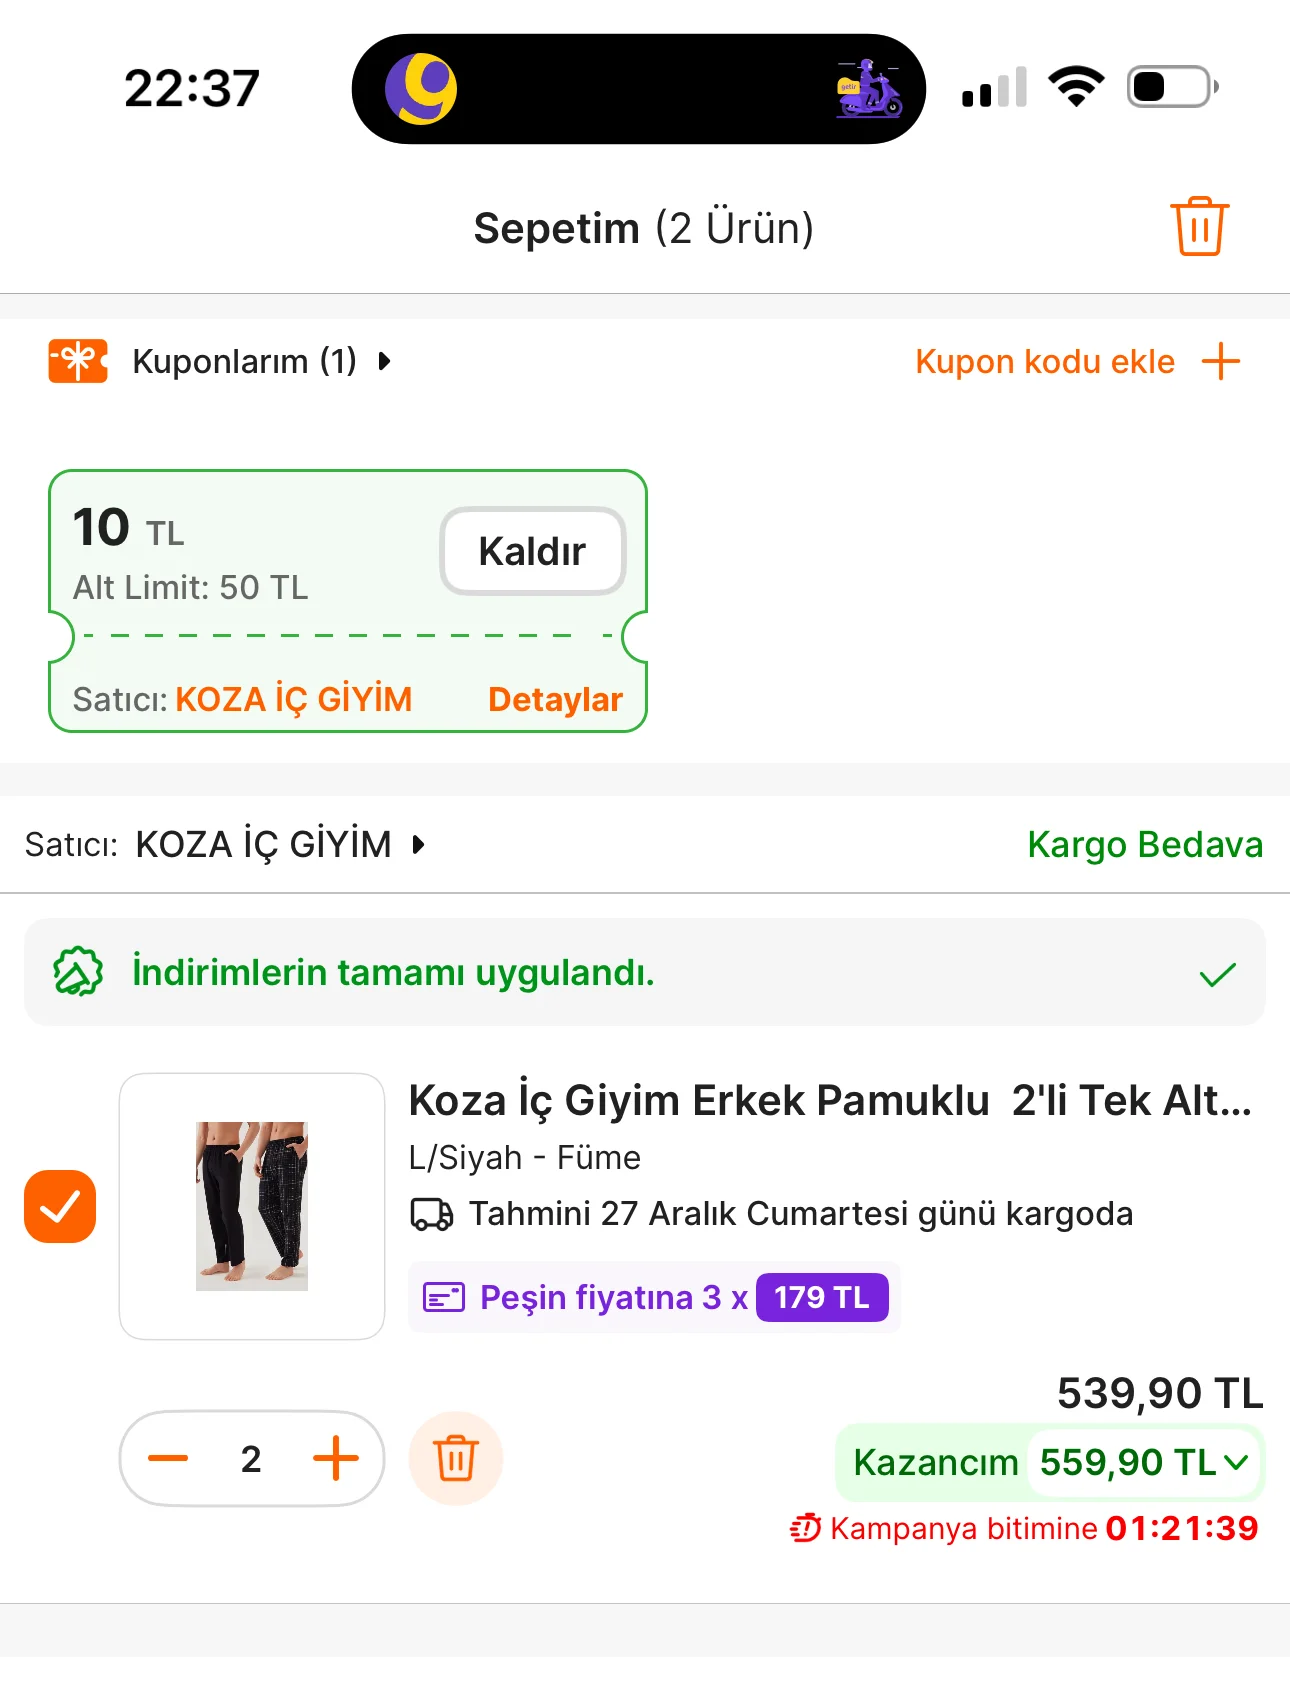Expand the Kuponlarım (1) section
Viewport: 1290px width, 1693px height.
point(384,361)
